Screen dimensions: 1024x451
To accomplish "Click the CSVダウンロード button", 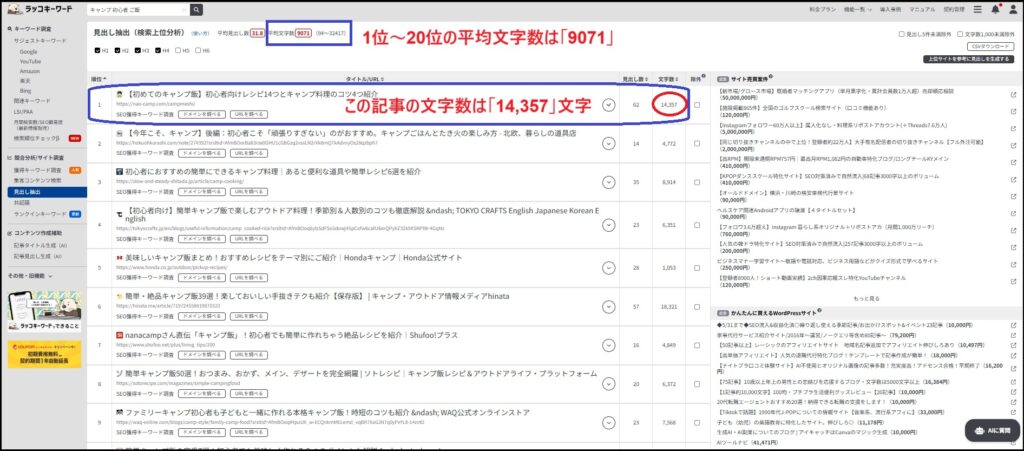I will pyautogui.click(x=990, y=46).
